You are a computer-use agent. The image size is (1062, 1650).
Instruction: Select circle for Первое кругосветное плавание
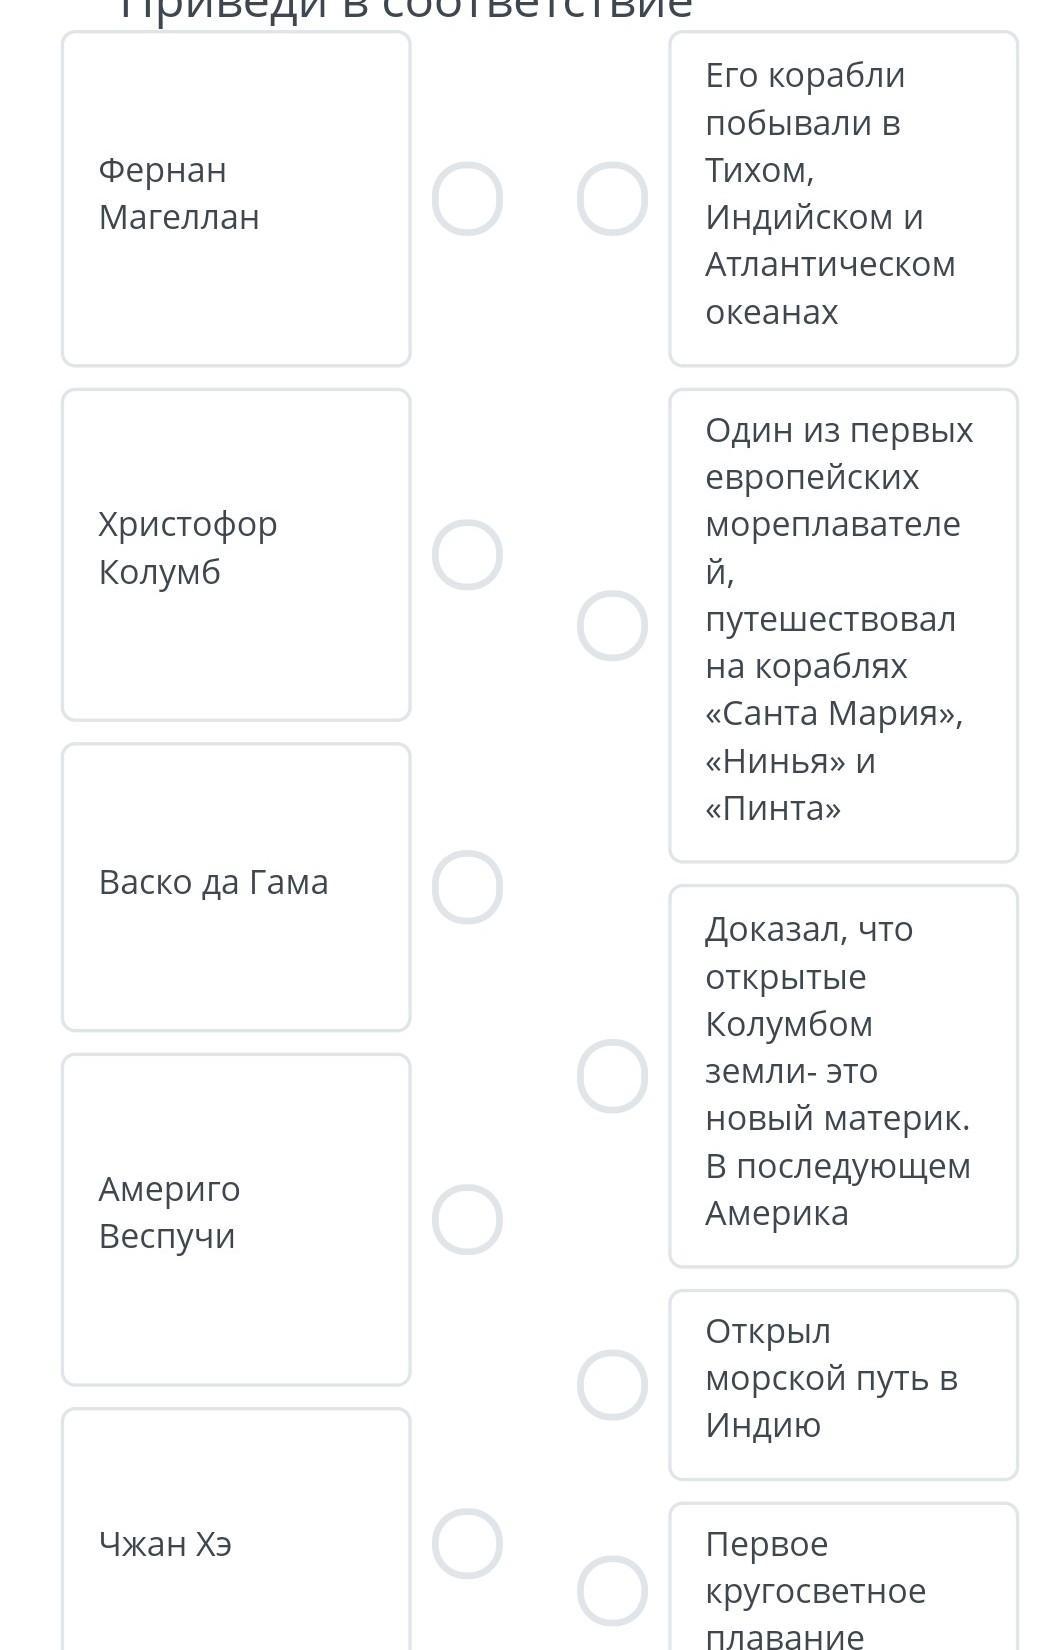point(612,1590)
